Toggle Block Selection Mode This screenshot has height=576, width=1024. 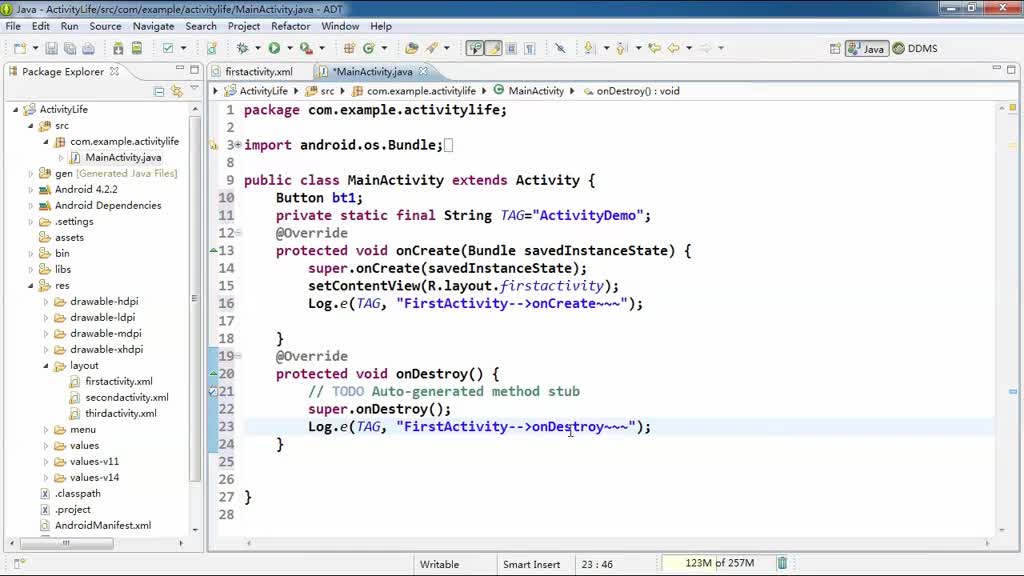511,48
